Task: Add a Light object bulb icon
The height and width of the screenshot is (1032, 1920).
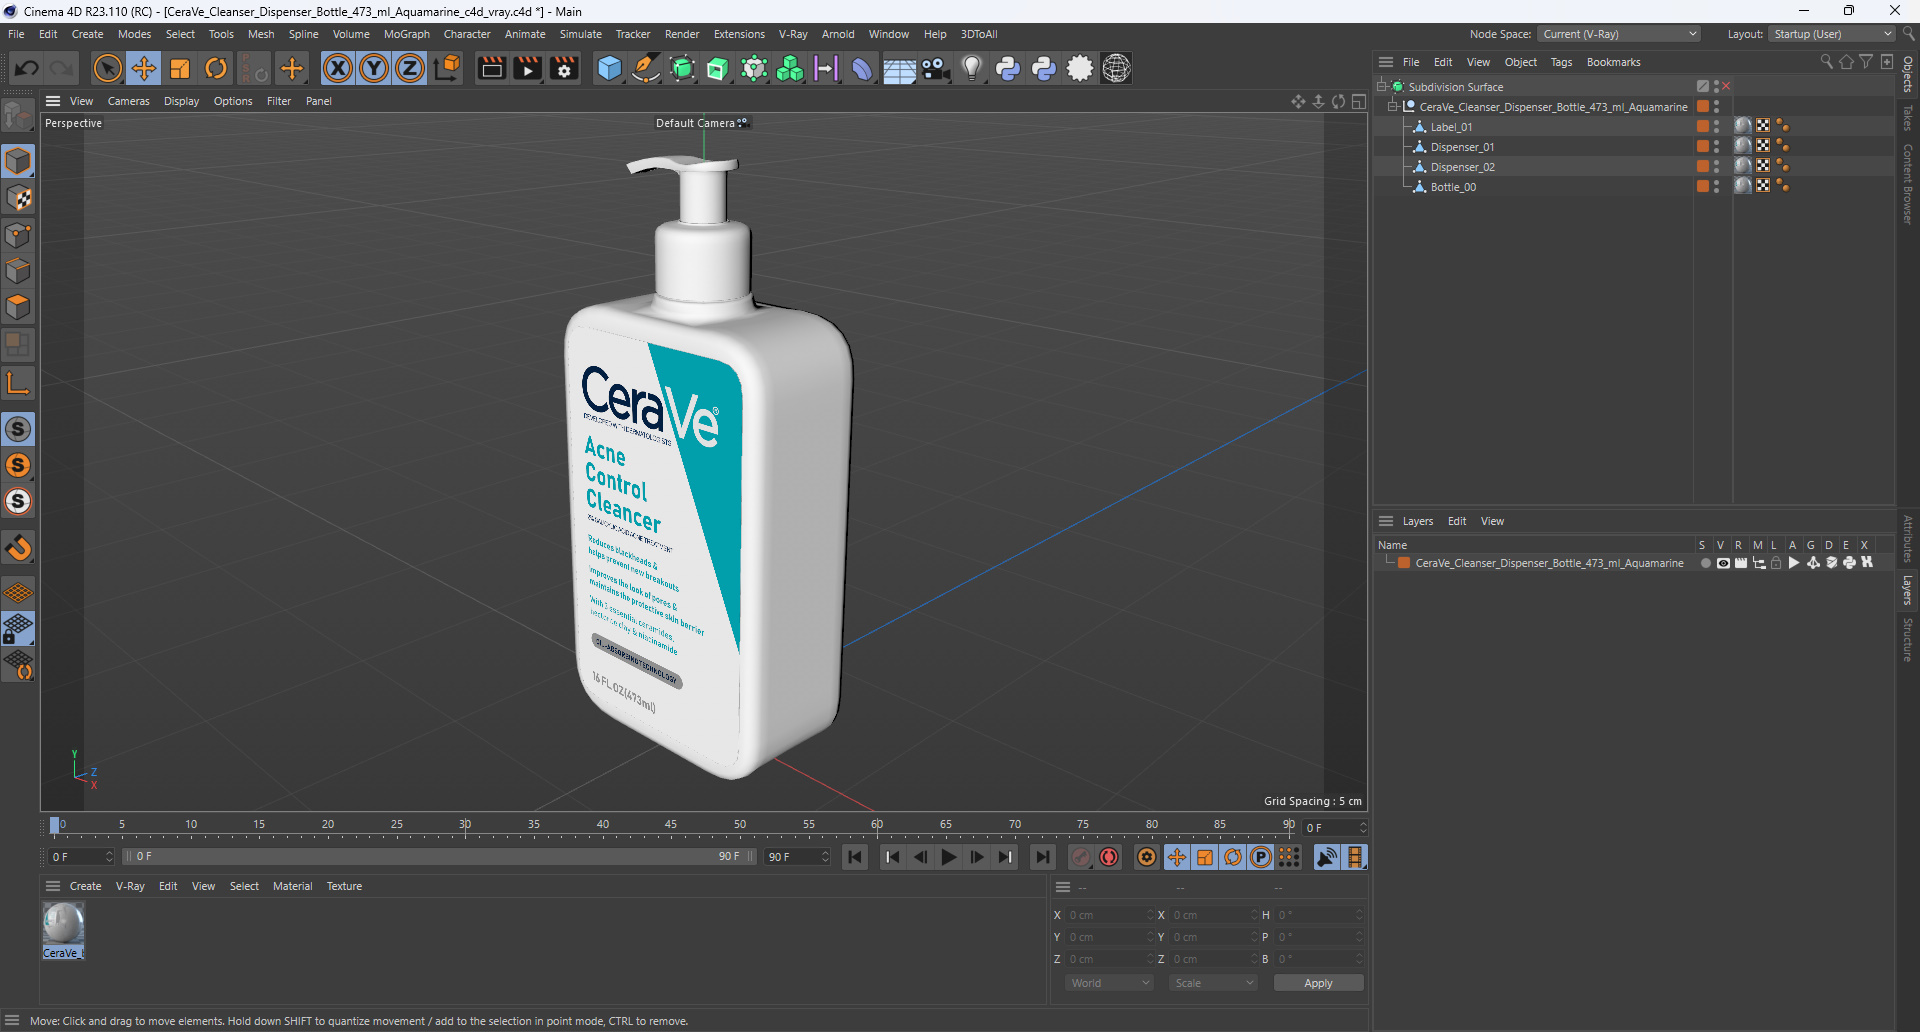Action: tap(971, 68)
